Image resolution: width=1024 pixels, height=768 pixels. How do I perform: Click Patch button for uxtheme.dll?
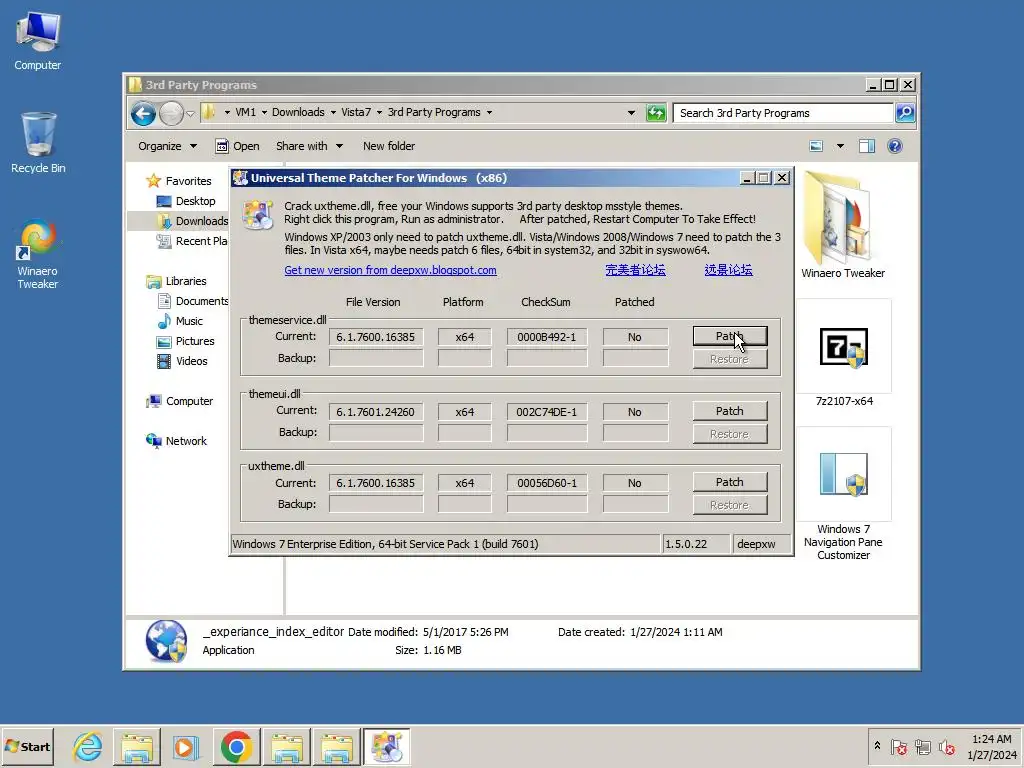pyautogui.click(x=729, y=482)
